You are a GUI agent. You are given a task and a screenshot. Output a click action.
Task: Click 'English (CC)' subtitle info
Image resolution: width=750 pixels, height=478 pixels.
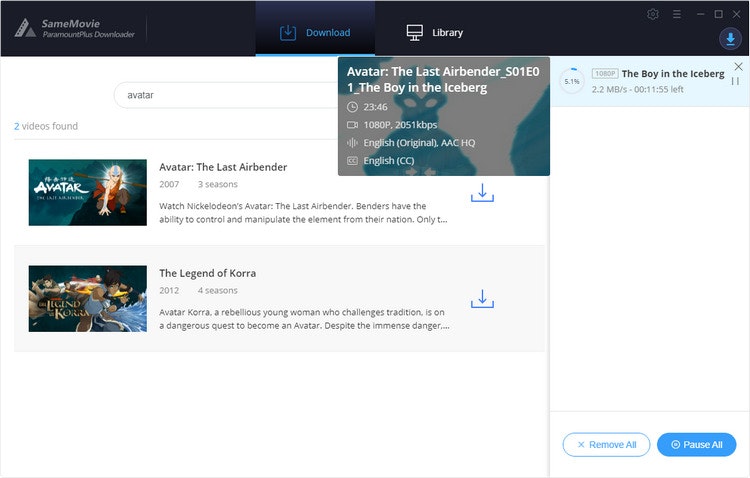pyautogui.click(x=389, y=161)
